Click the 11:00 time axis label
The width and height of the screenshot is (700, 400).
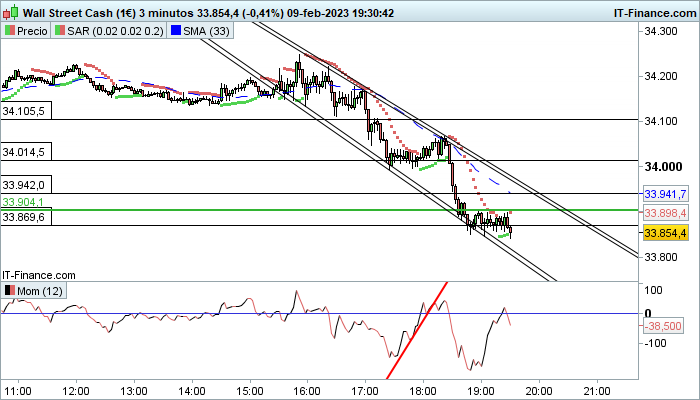[x=20, y=392]
